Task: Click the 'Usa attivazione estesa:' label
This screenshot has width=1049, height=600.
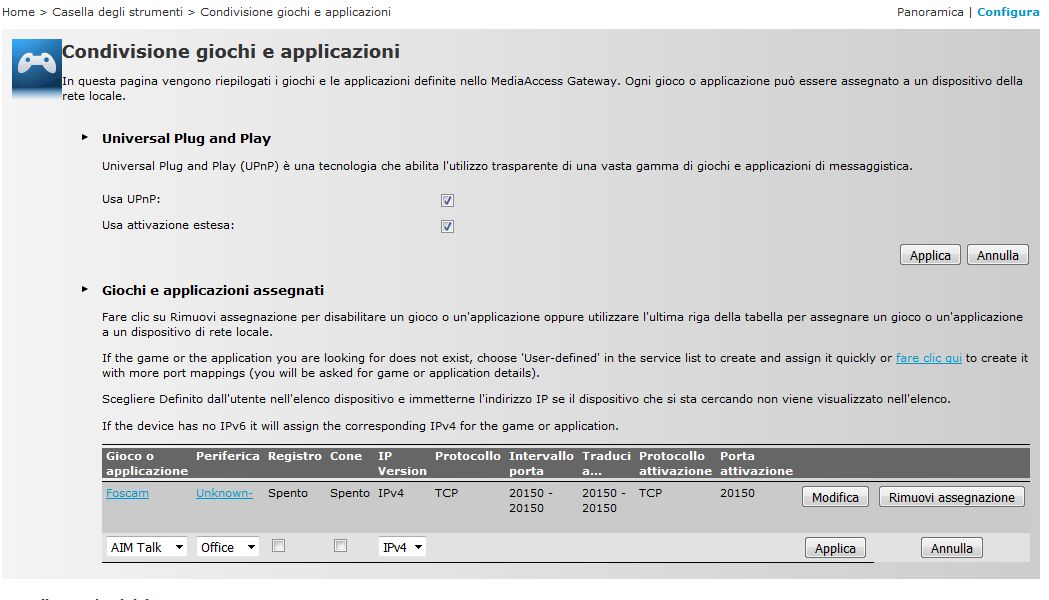Action: 168,225
